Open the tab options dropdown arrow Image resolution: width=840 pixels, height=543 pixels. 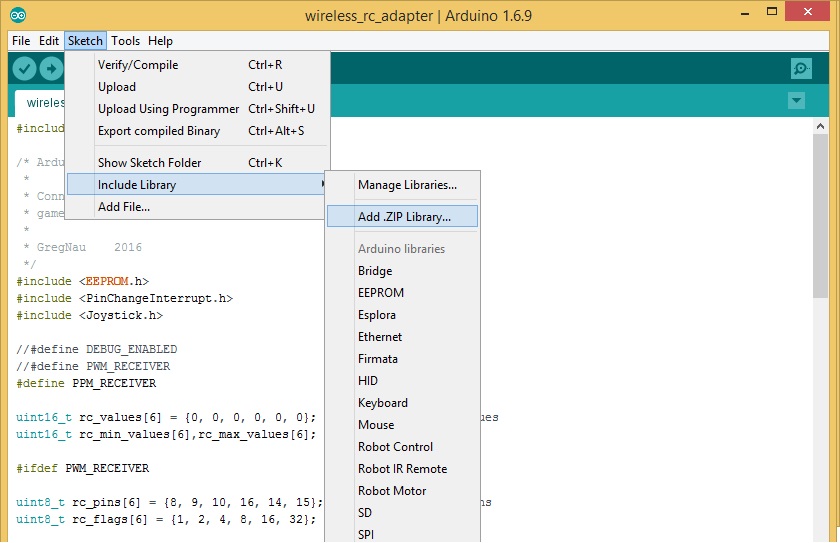point(796,100)
